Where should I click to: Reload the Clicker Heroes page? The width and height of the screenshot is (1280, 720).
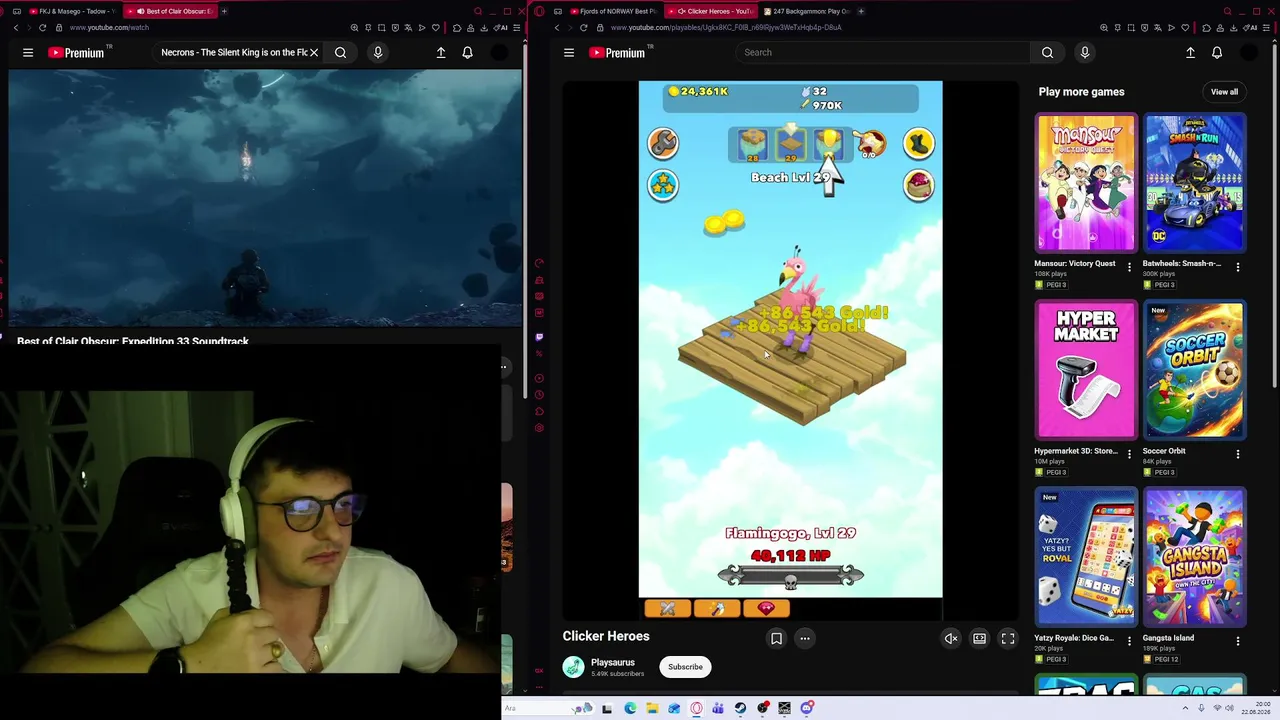tap(583, 27)
